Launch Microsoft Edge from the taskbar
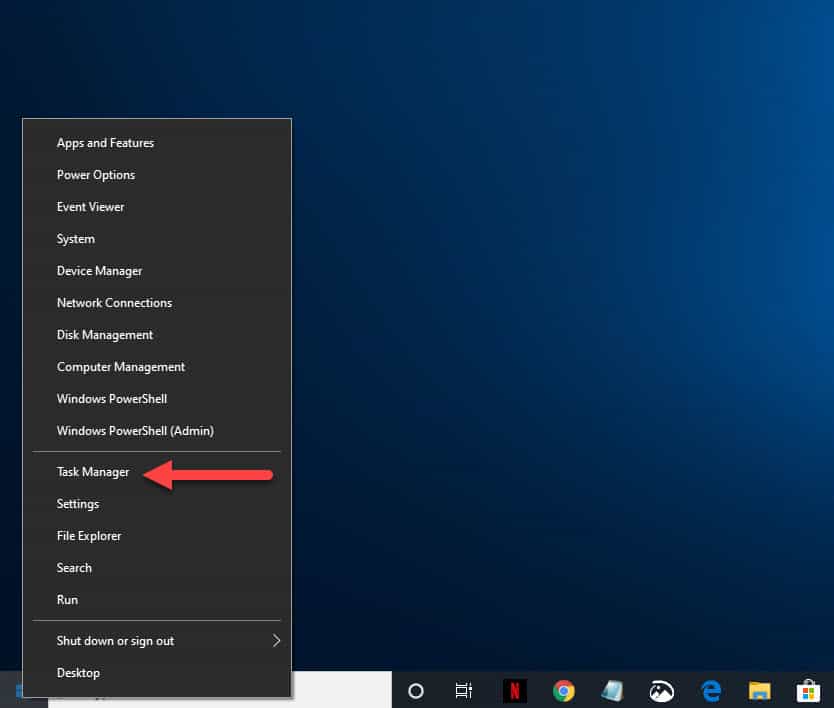This screenshot has height=708, width=834. coord(711,691)
